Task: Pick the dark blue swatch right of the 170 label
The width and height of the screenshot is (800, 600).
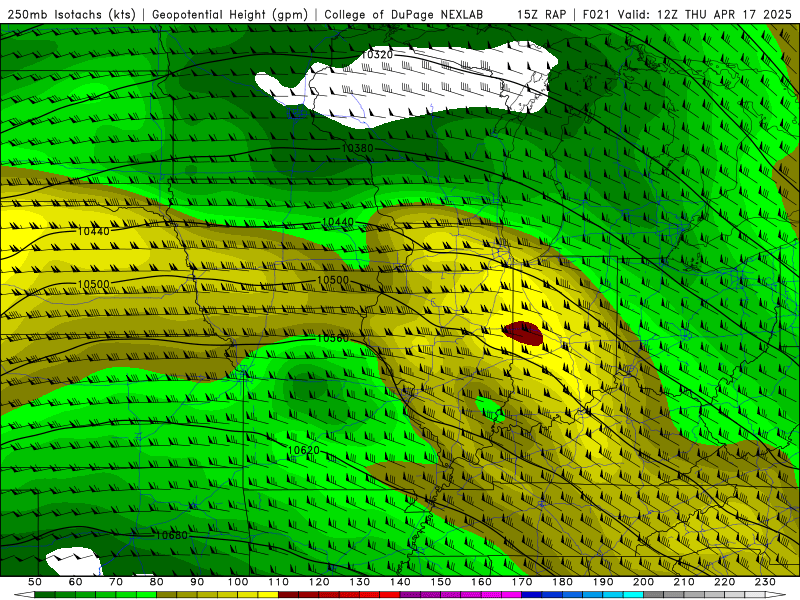Action: [532, 595]
